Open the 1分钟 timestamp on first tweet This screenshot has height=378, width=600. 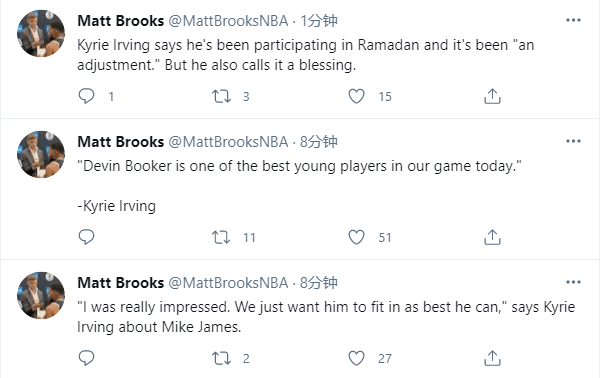click(318, 21)
